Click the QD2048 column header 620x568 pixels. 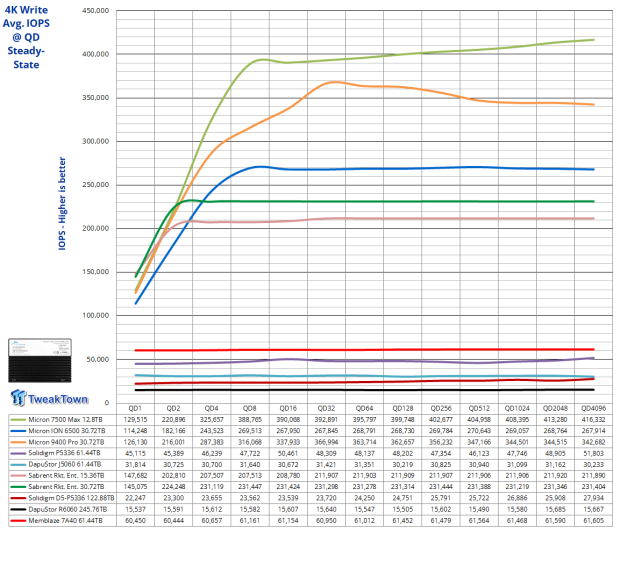pyautogui.click(x=555, y=408)
